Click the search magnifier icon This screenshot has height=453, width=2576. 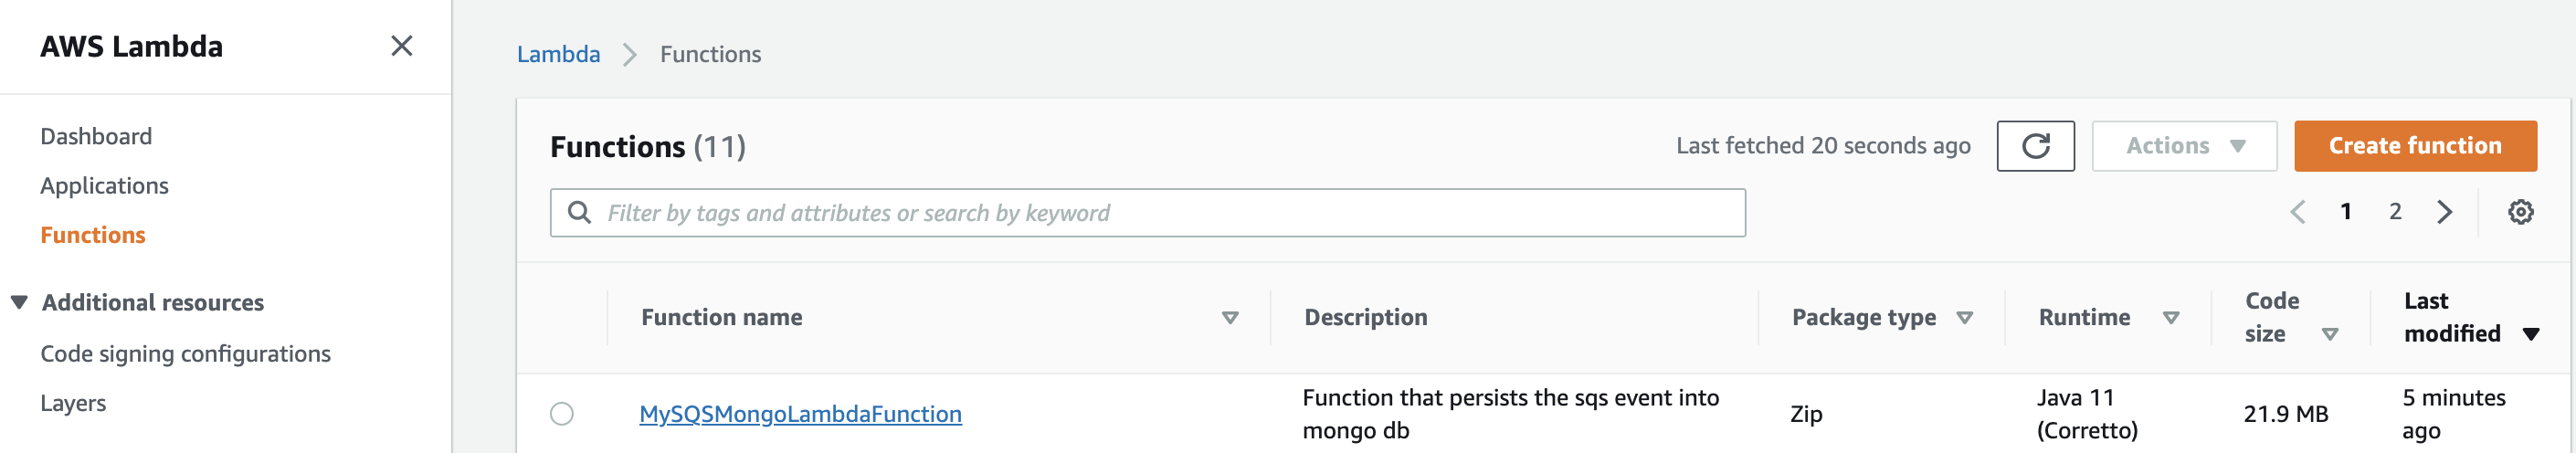pos(579,212)
